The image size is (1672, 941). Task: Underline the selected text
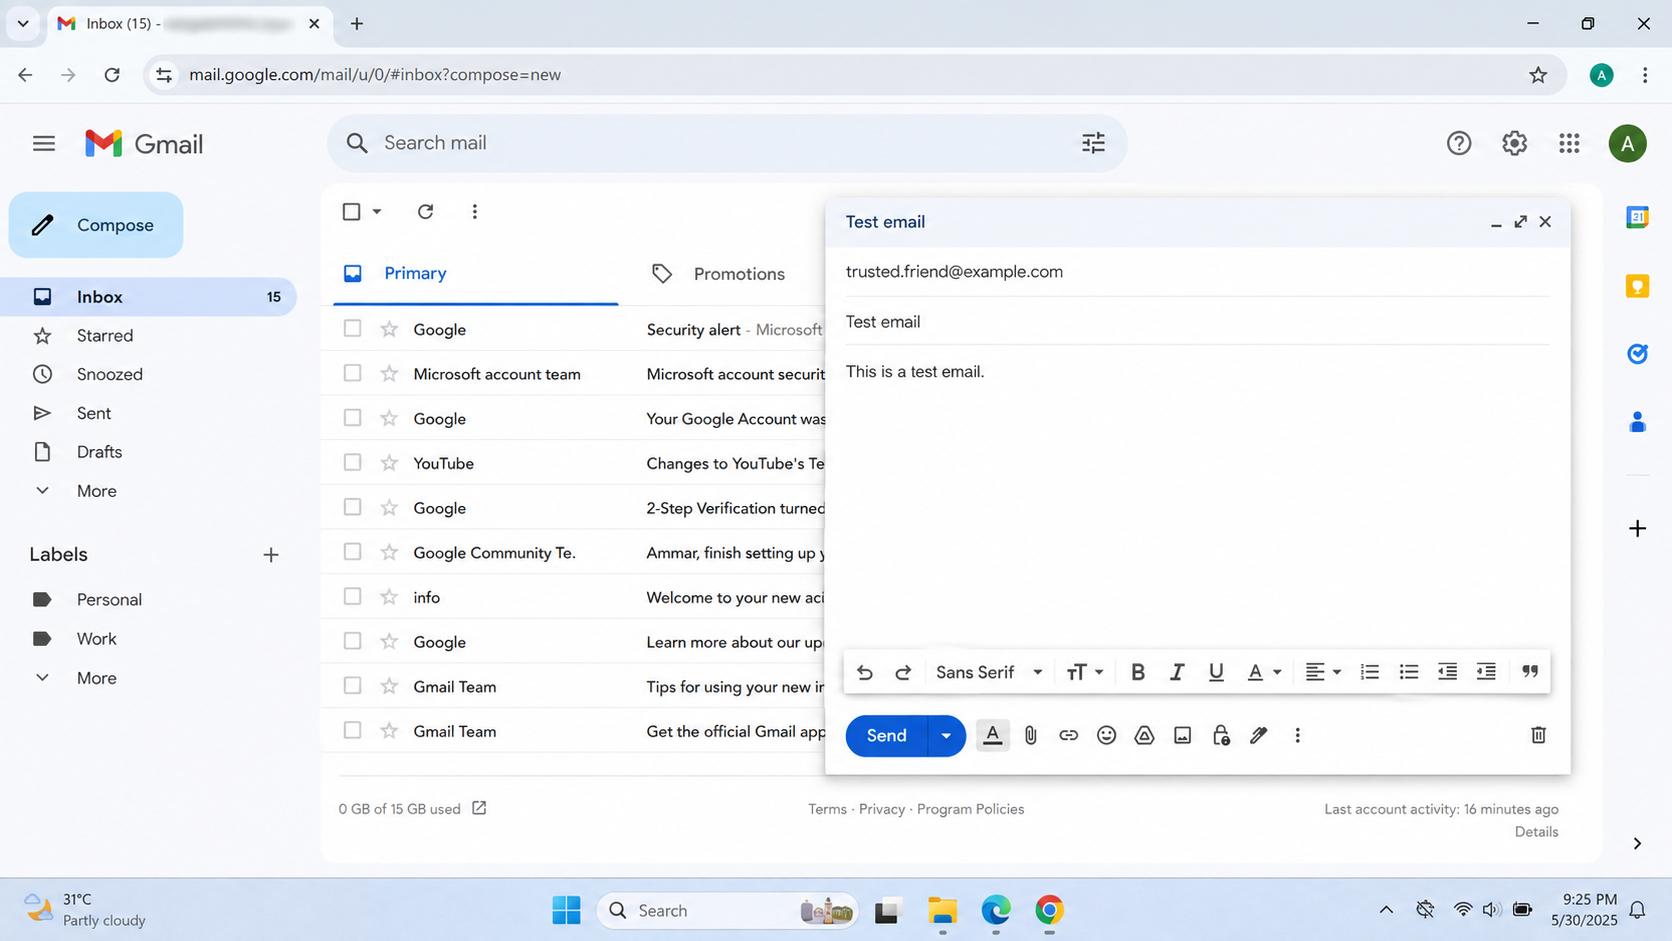coord(1216,672)
